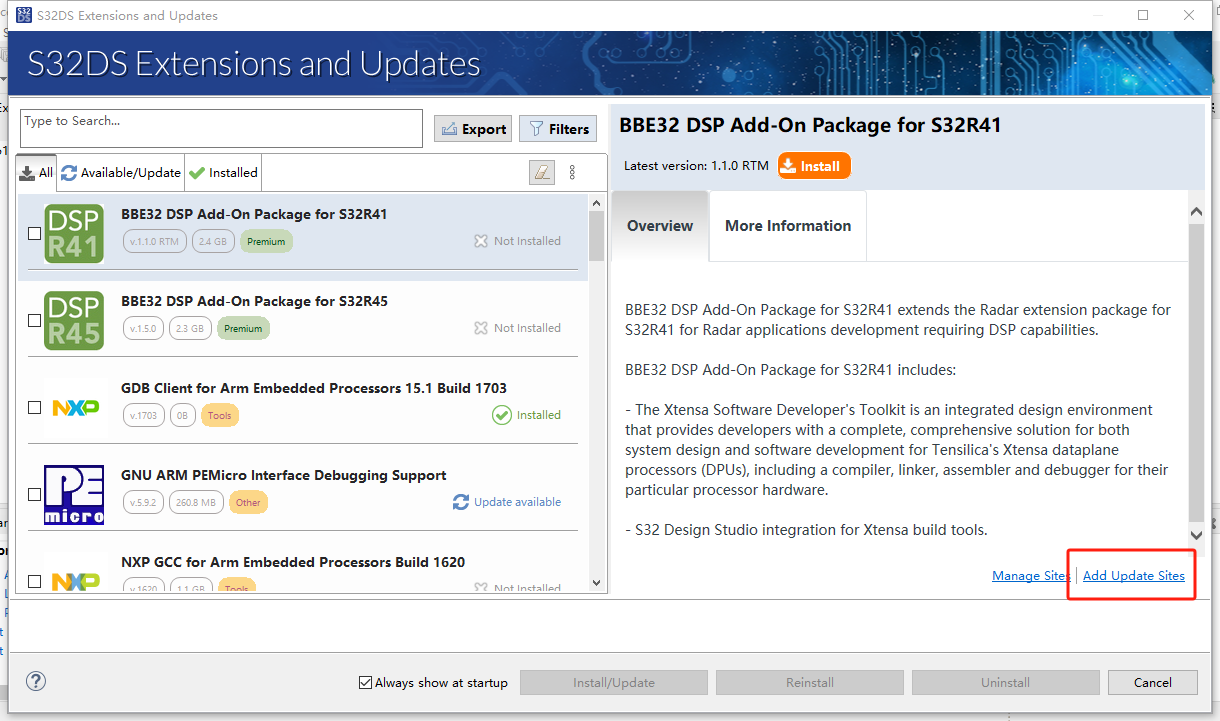Click the NXP logo of NXP GCC Build 1620
The width and height of the screenshot is (1220, 721).
(x=74, y=580)
